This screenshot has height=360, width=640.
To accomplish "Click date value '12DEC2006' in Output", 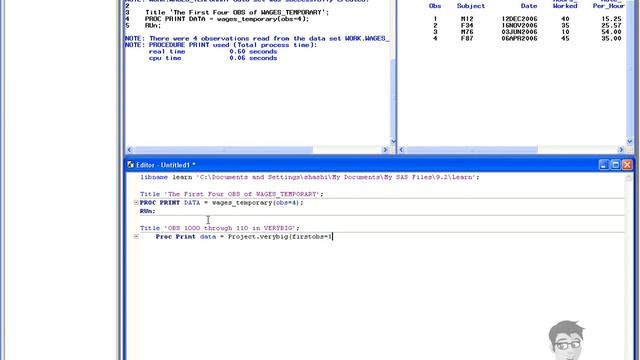I will coord(519,19).
